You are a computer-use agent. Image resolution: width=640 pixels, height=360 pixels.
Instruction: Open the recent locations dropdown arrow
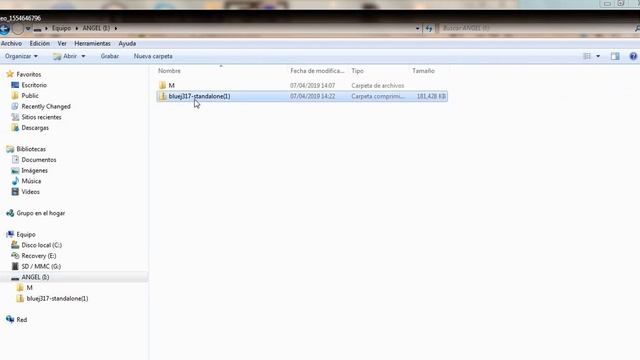click(28, 29)
